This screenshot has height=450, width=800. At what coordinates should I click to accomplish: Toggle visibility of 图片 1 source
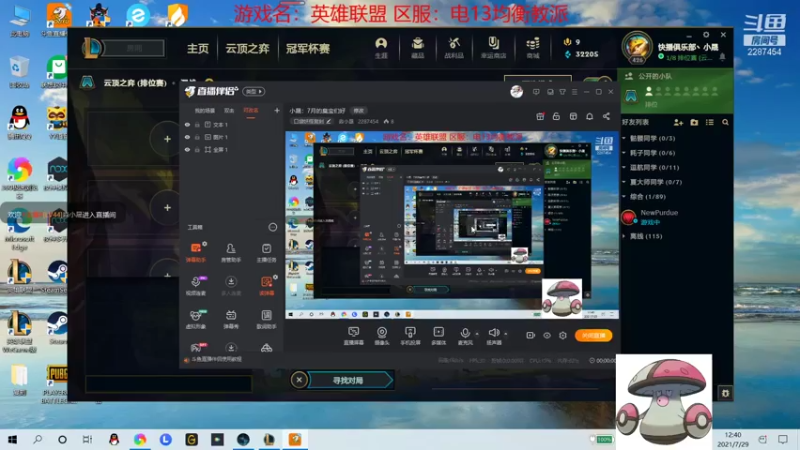pyautogui.click(x=187, y=137)
